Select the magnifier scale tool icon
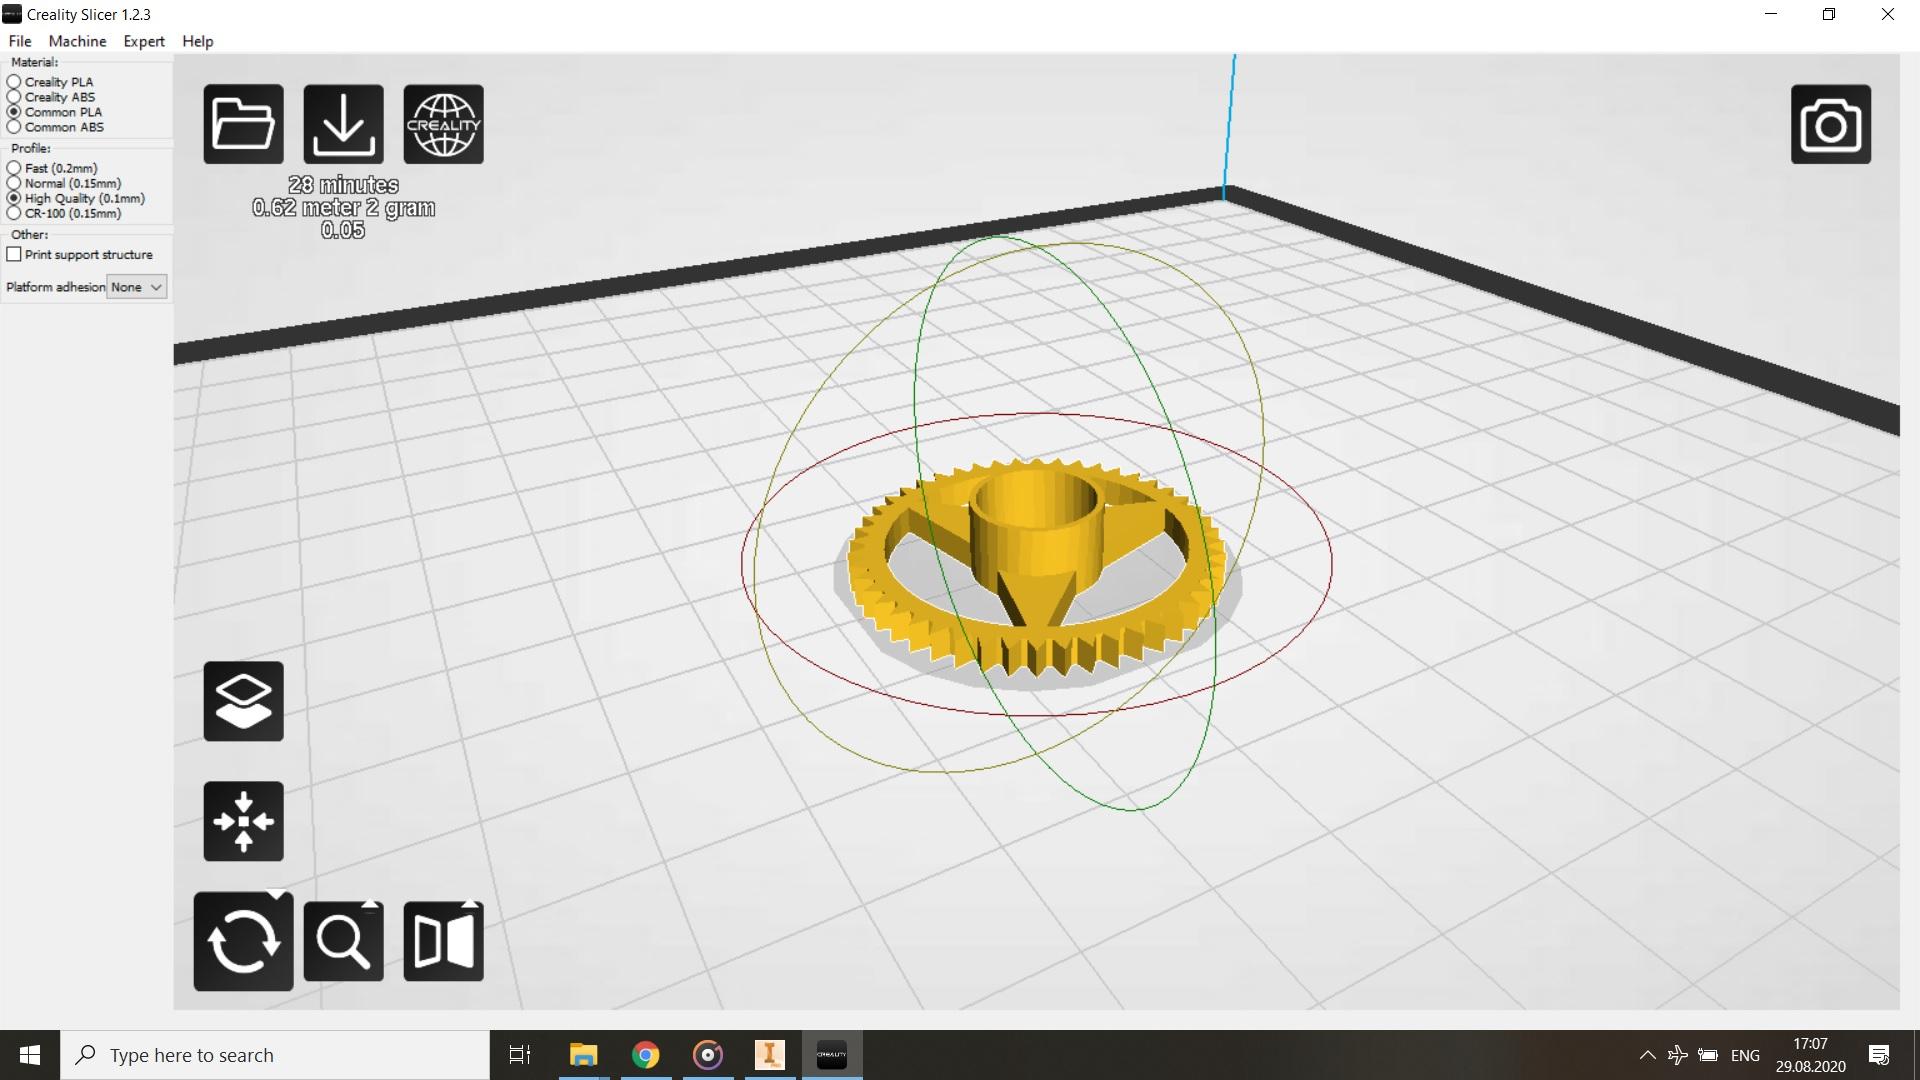The image size is (1920, 1080). 343,941
